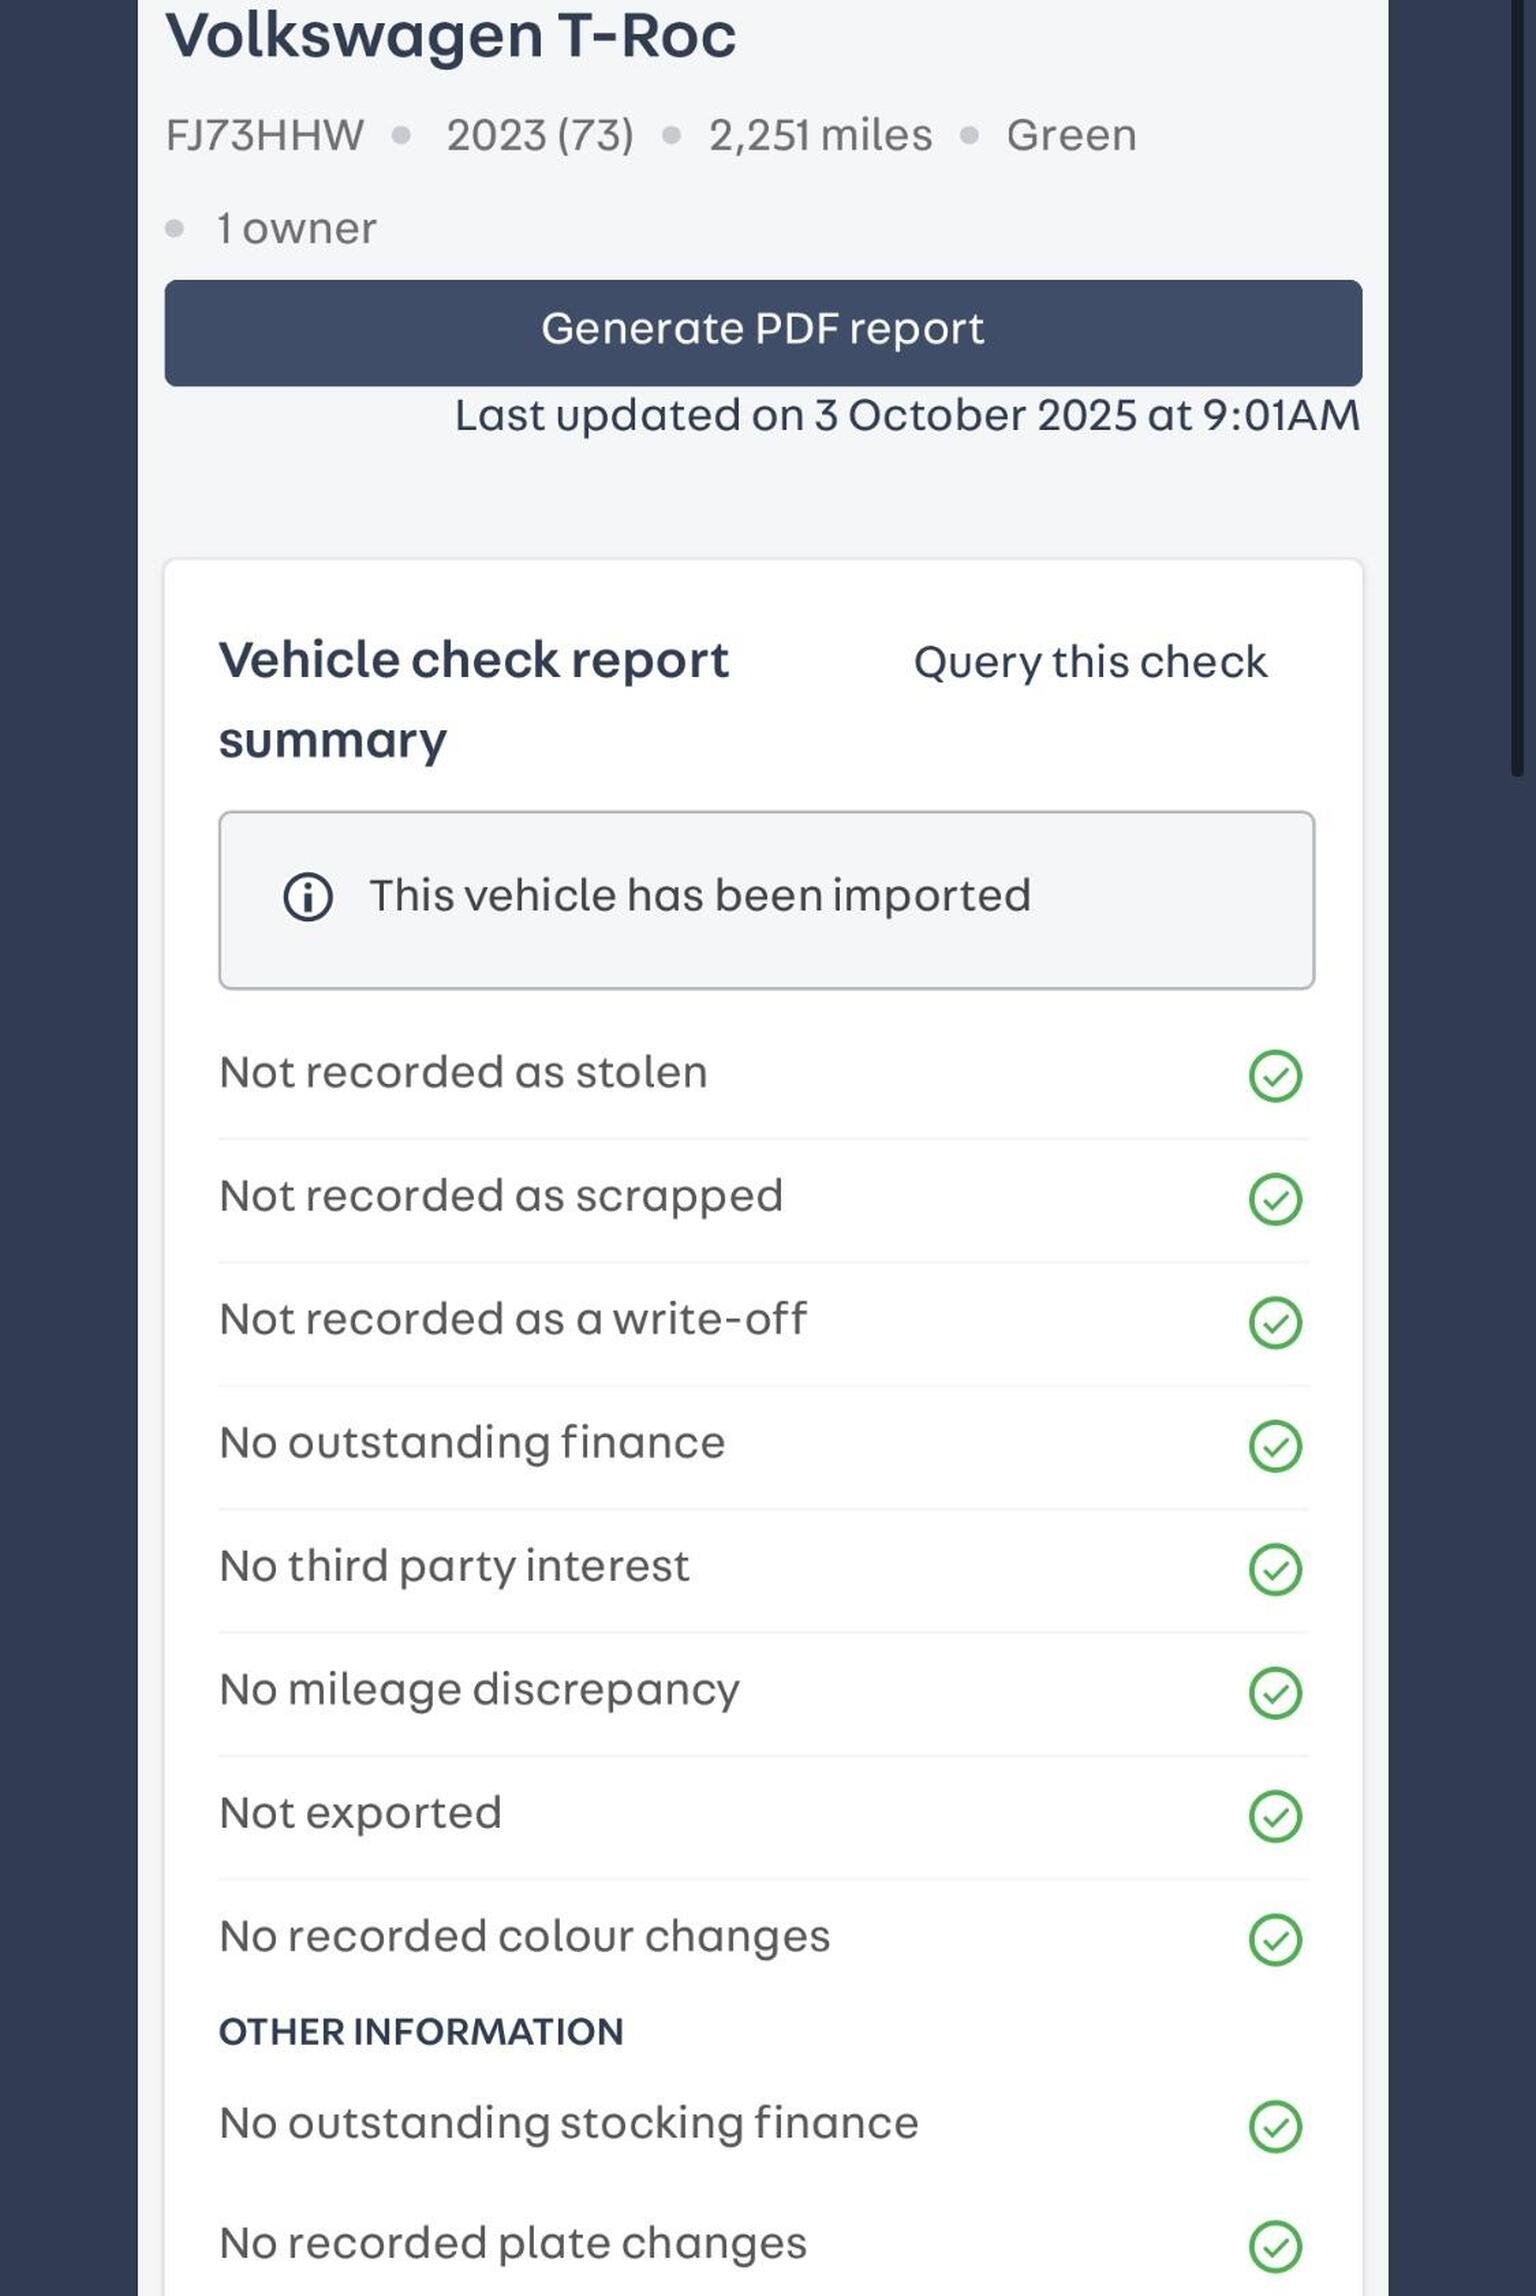Click the mileage discrepancy check icon
Screen dimensions: 1536x2296
[x=1275, y=1692]
